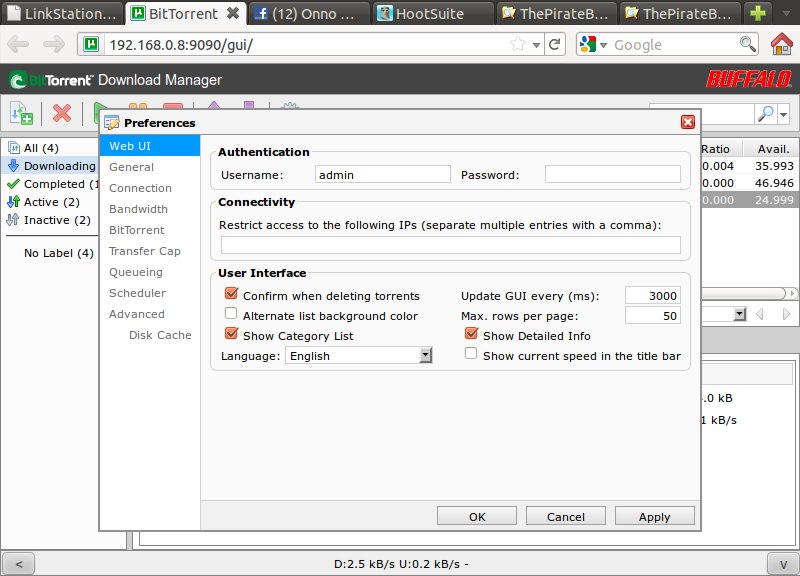Screen dimensions: 800x576
Task: Close the Preferences dialog with the red X
Action: (x=687, y=122)
